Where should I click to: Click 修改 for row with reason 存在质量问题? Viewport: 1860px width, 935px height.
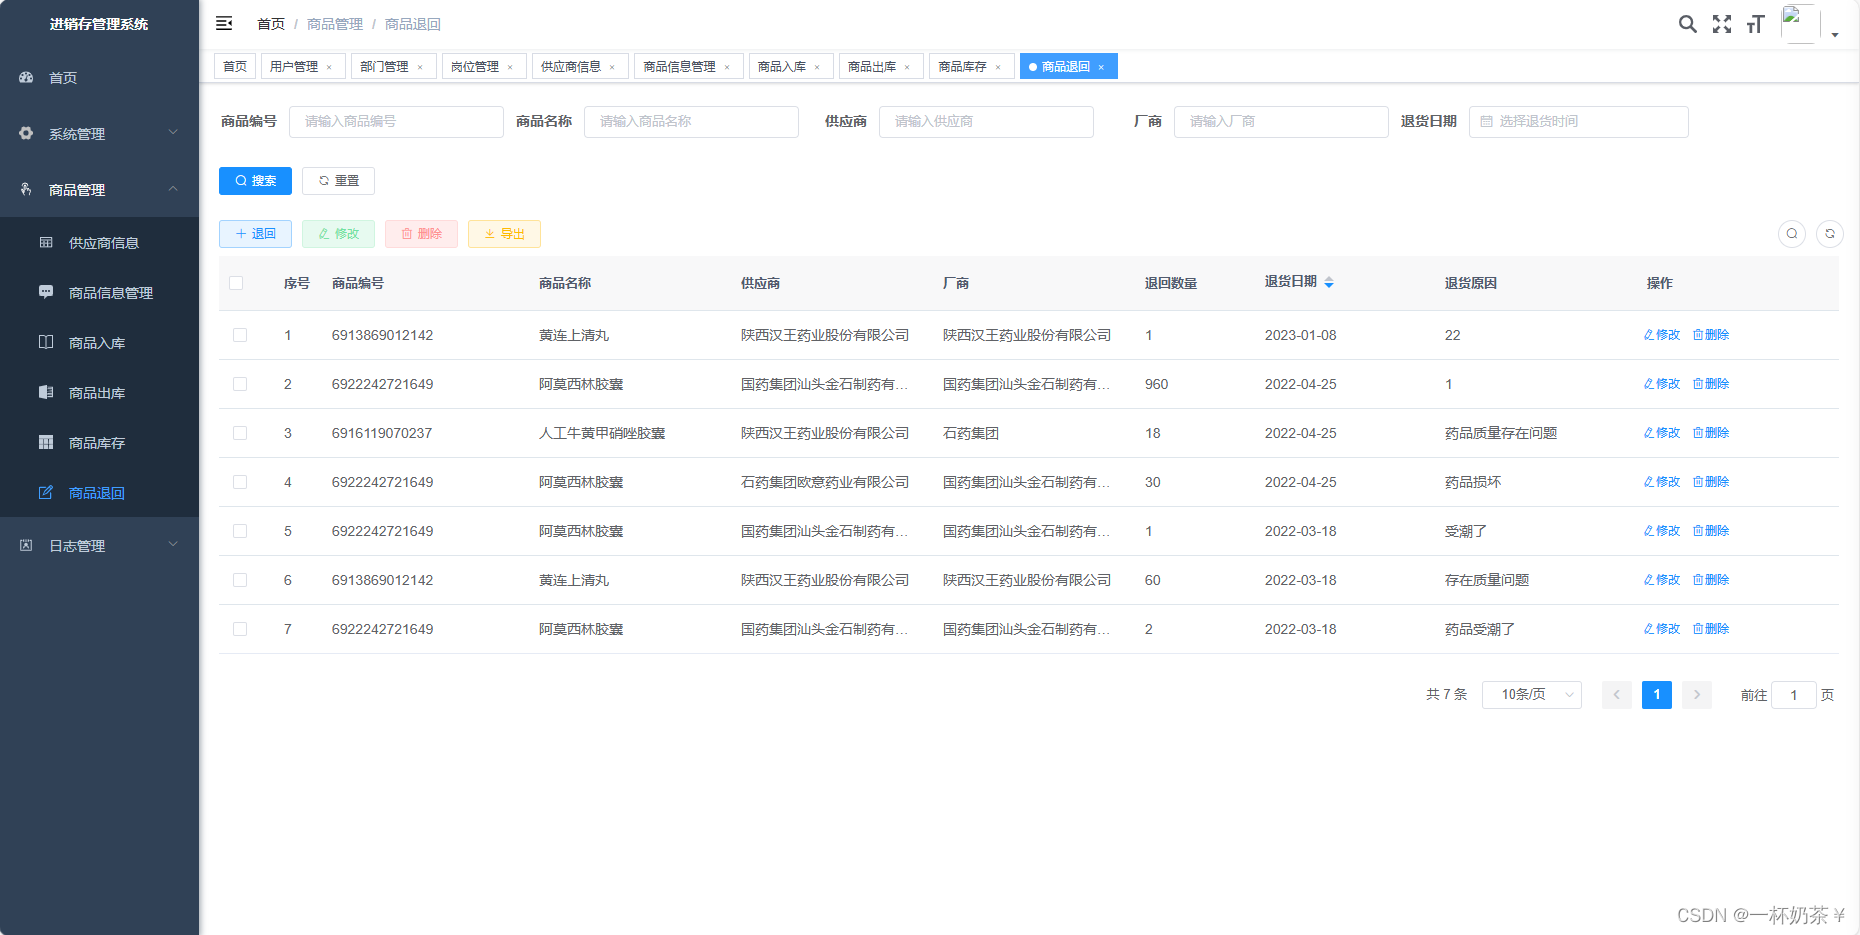(x=1662, y=580)
